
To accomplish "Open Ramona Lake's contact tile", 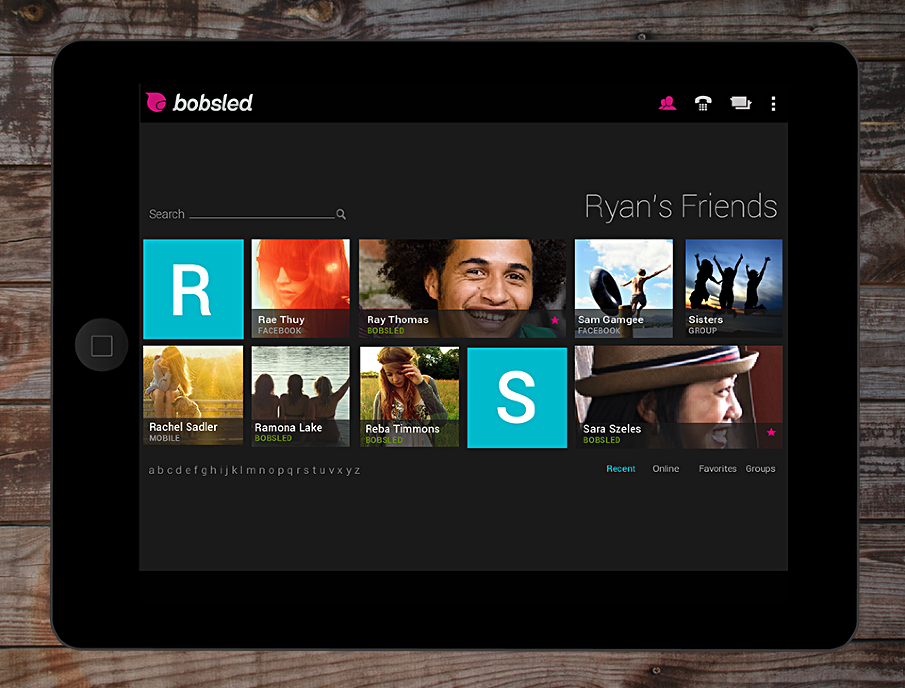I will coord(301,397).
